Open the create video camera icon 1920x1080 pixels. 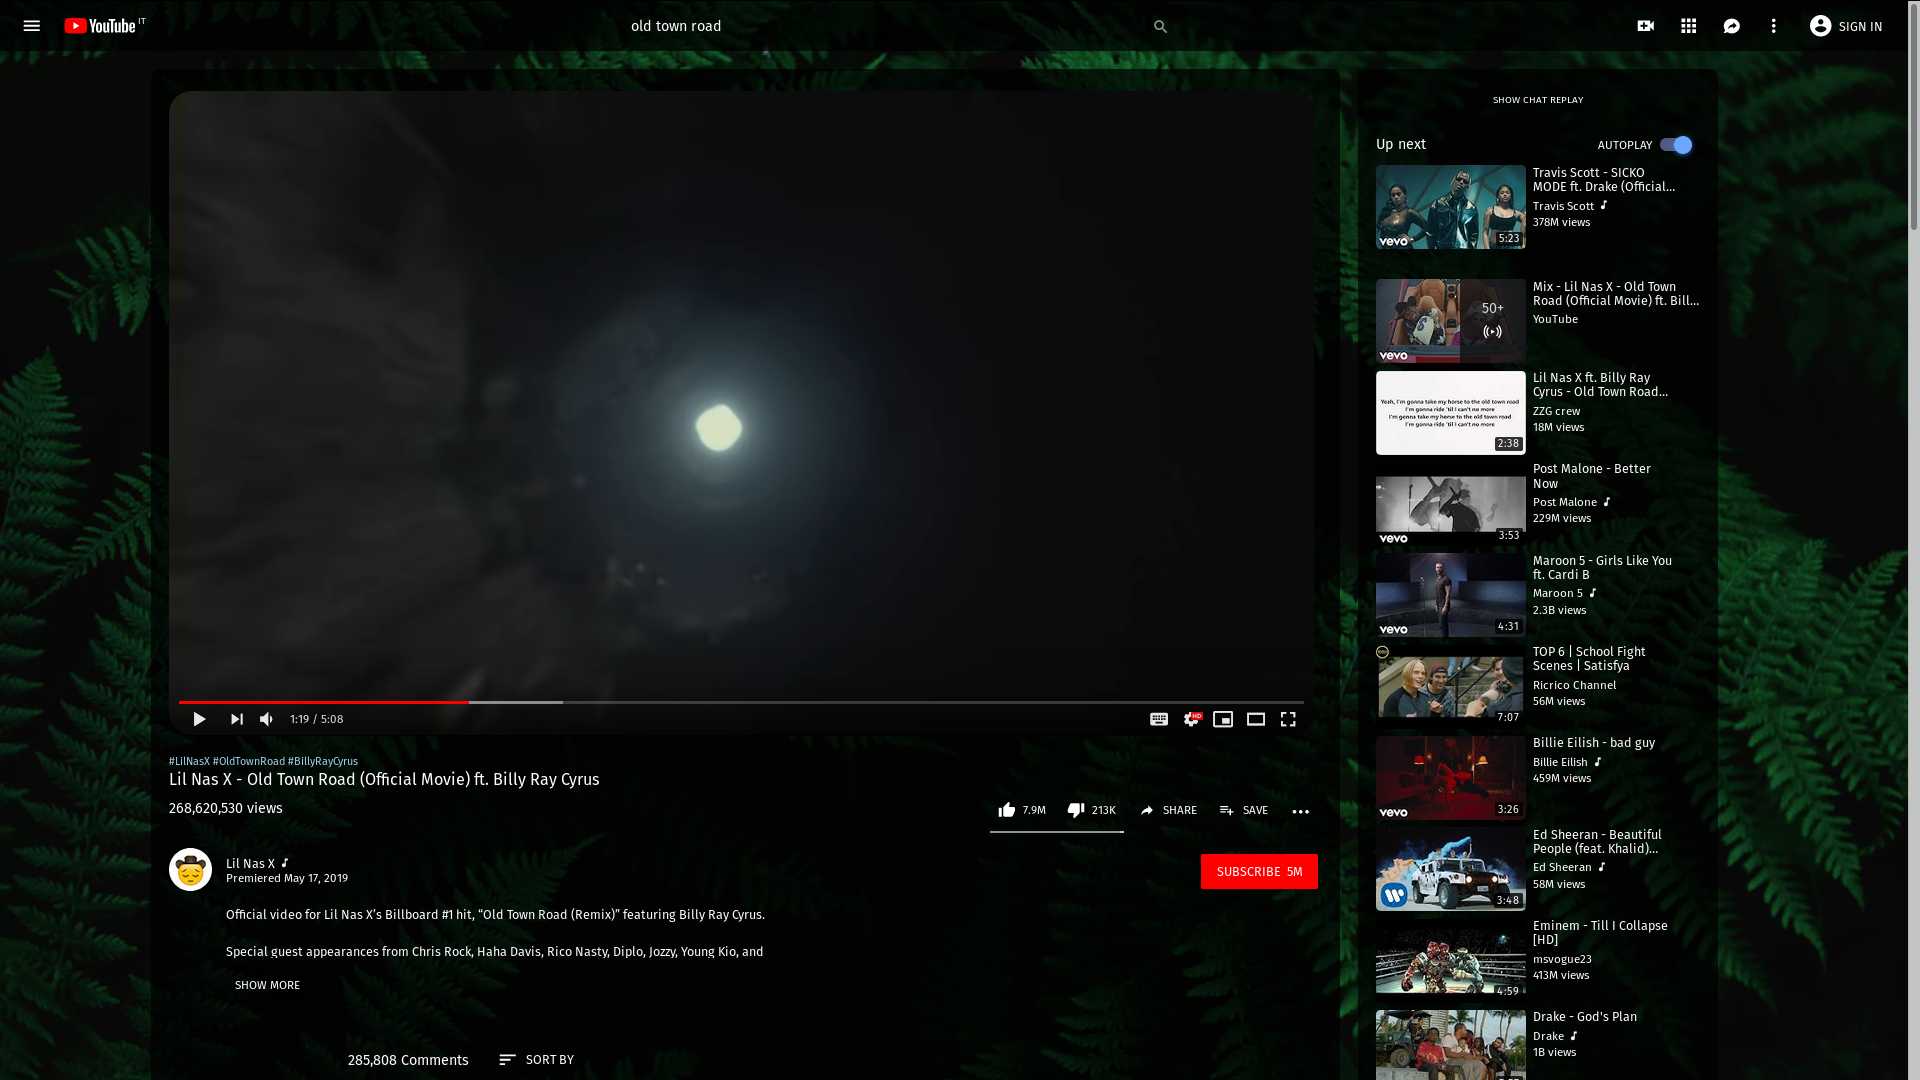click(1646, 26)
